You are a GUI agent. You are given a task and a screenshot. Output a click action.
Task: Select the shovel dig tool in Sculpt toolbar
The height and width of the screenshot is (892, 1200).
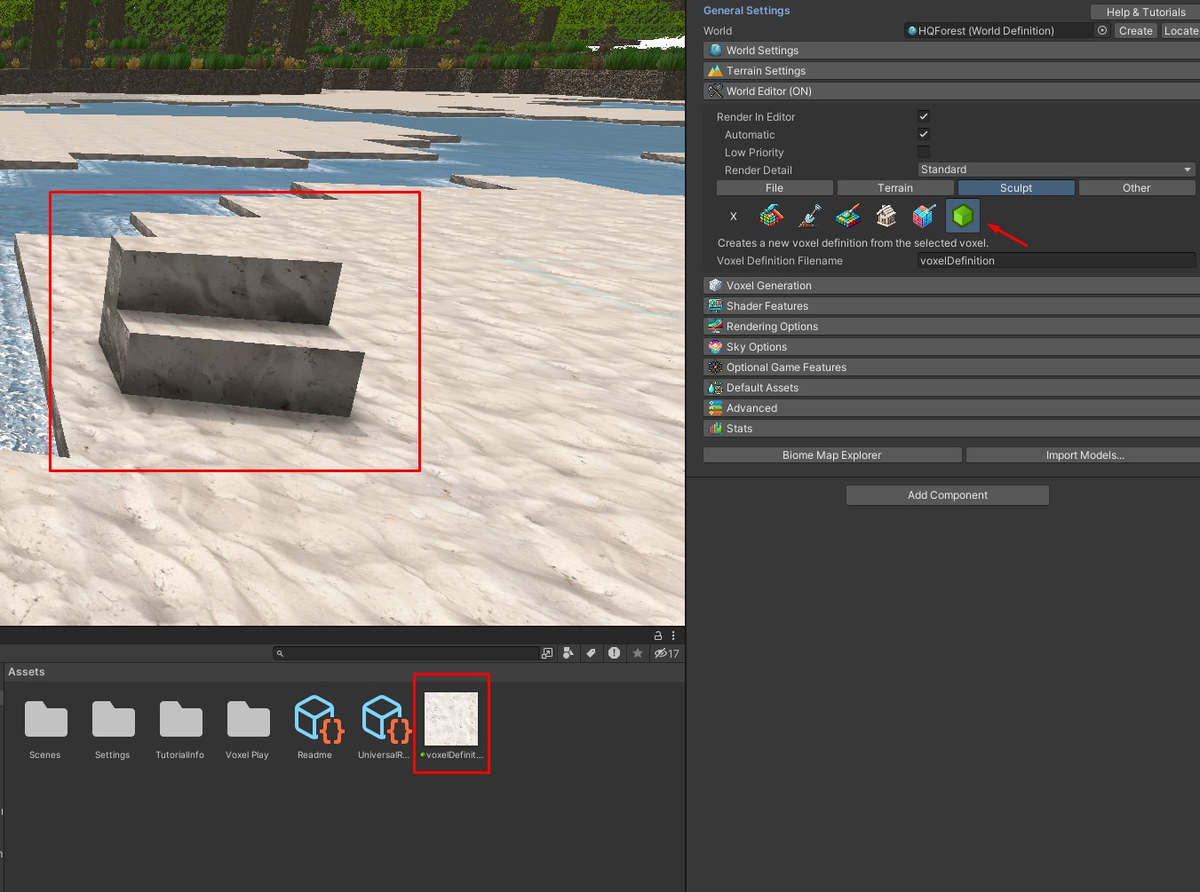point(809,215)
